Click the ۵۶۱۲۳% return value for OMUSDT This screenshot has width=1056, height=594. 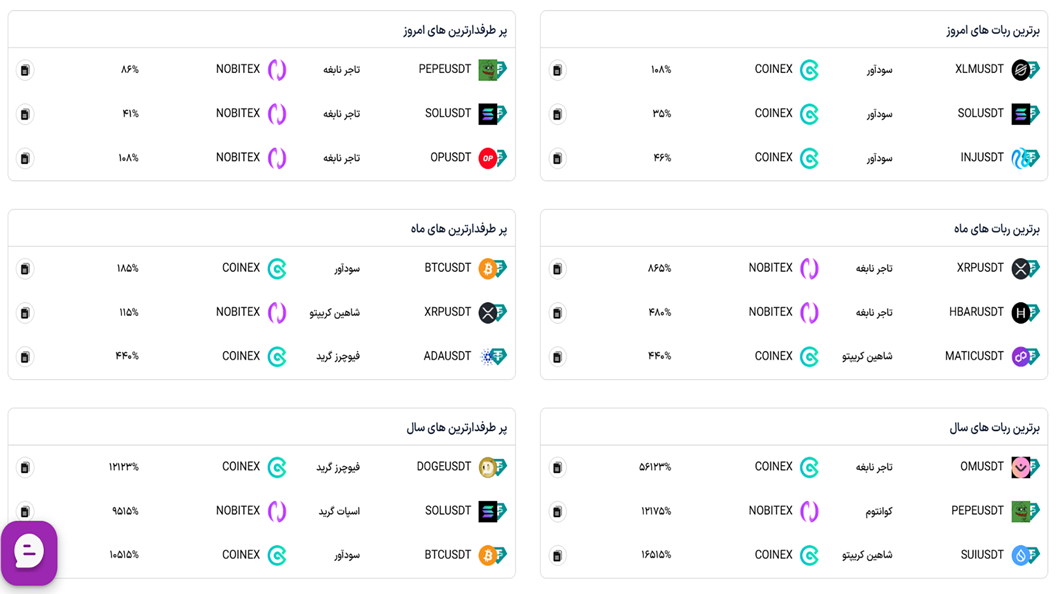coord(655,467)
